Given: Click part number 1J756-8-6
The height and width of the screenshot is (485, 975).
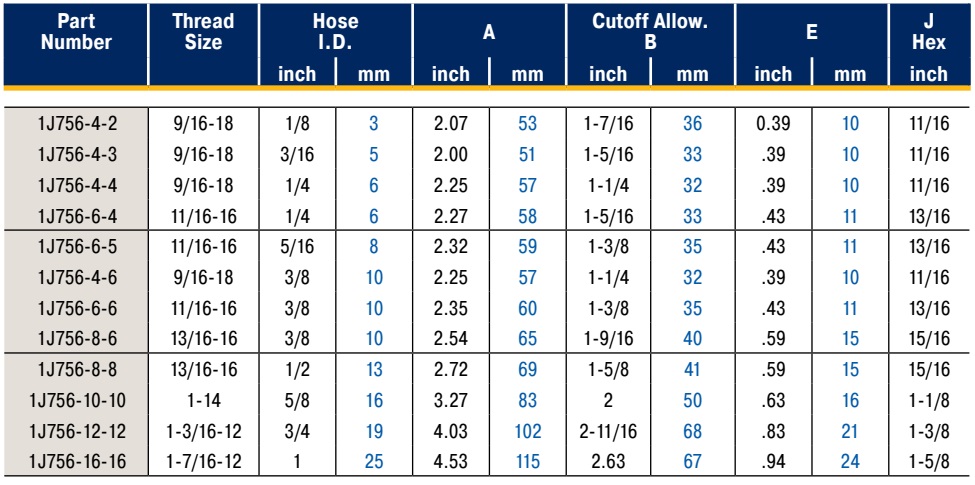Looking at the screenshot, I should [x=77, y=339].
